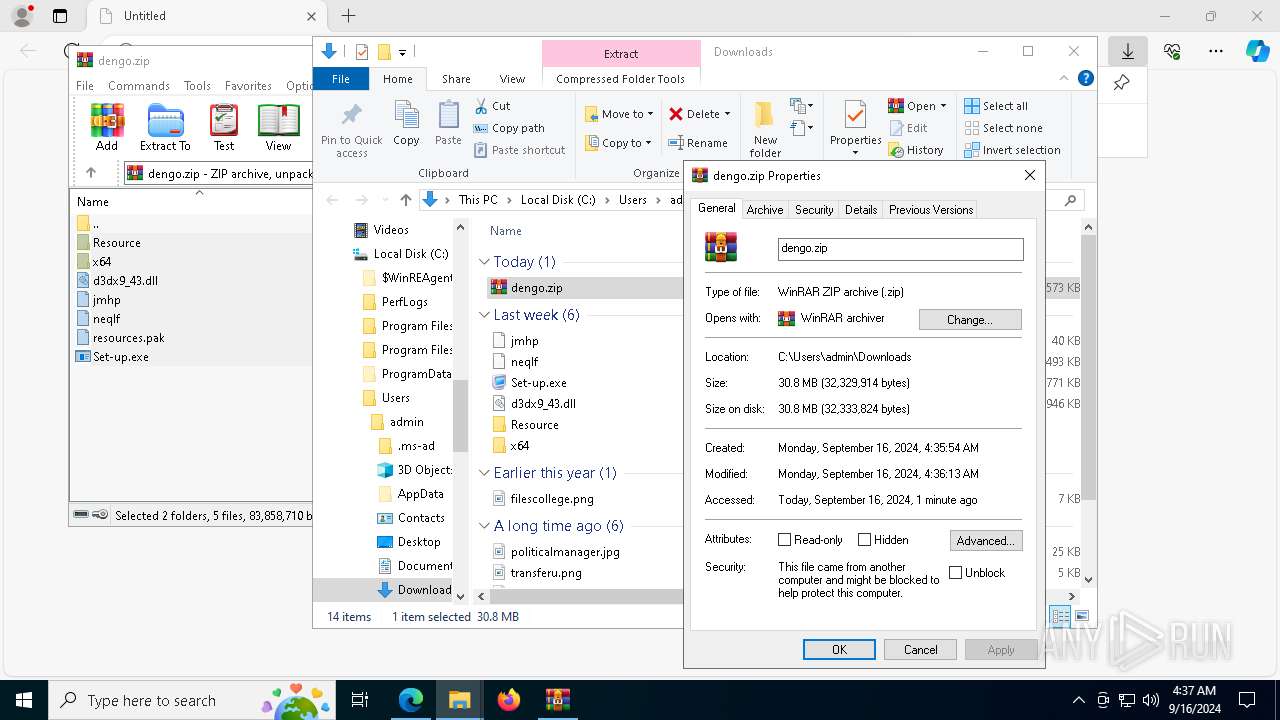Collapse the A long time ago (6) group
The image size is (1280, 720).
coord(485,526)
